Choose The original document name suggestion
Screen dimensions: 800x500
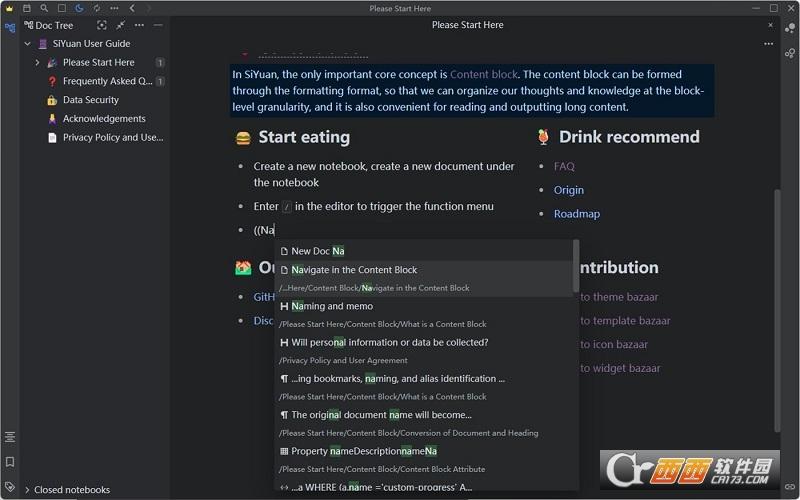click(x=424, y=423)
